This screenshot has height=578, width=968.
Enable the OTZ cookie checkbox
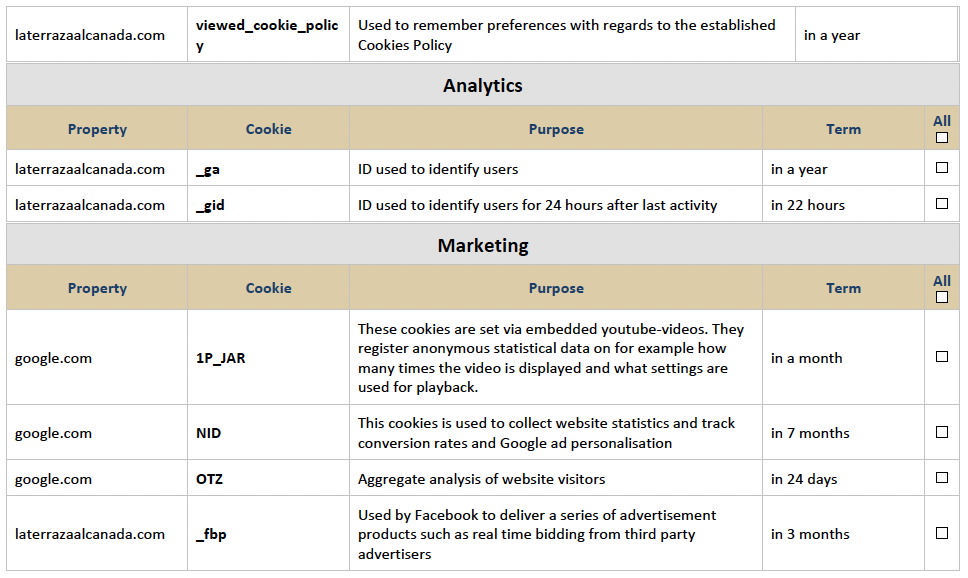click(941, 477)
